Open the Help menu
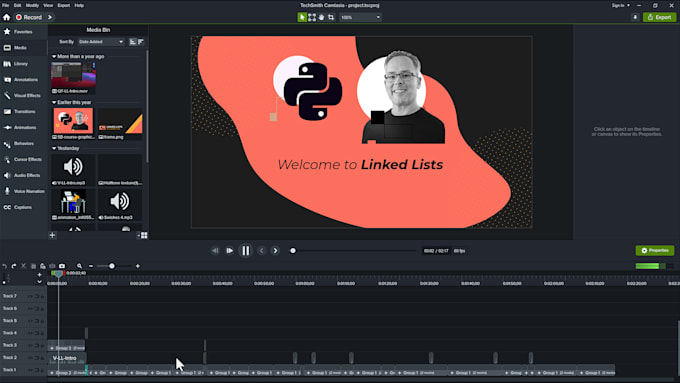Screen dimensions: 680x383 point(79,5)
